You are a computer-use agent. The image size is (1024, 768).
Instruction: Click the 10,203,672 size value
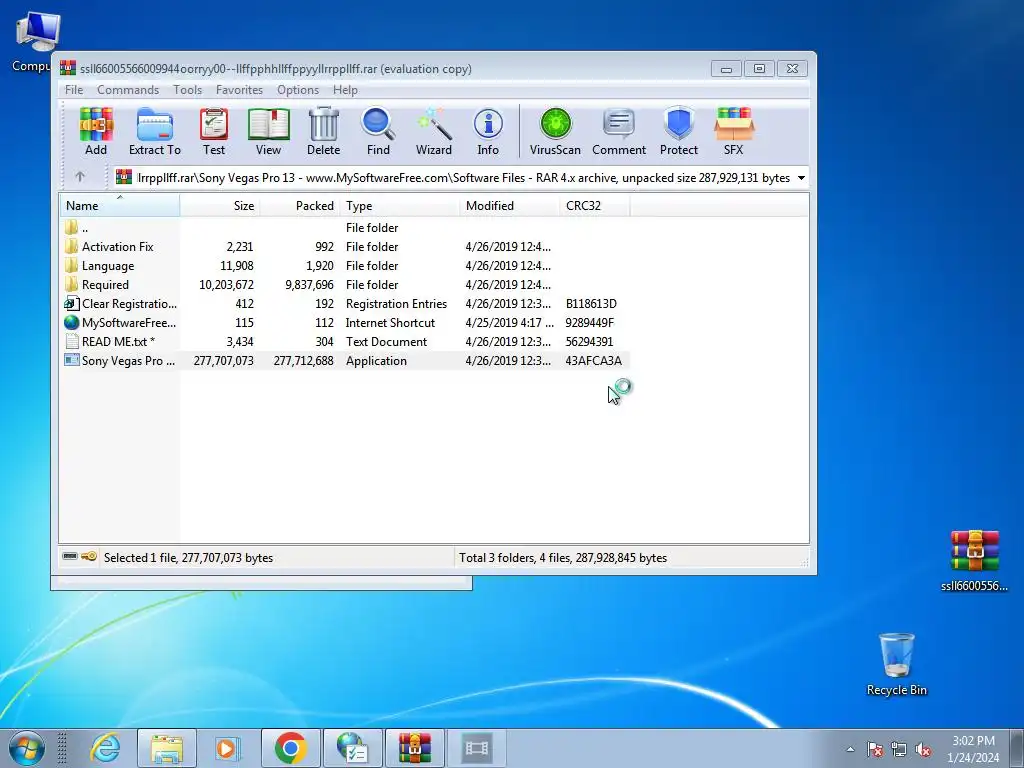[x=226, y=285]
